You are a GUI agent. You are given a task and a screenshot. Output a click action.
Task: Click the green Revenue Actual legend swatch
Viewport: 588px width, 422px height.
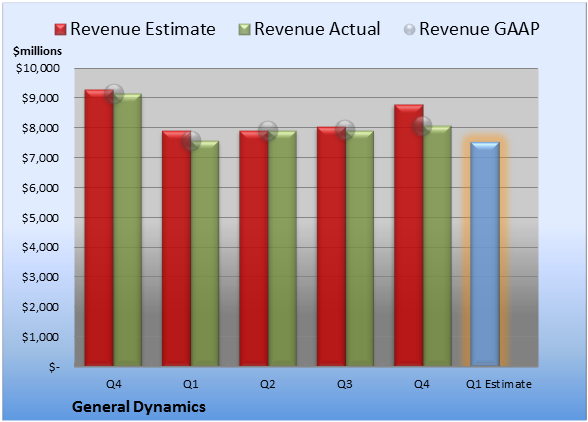tap(244, 30)
